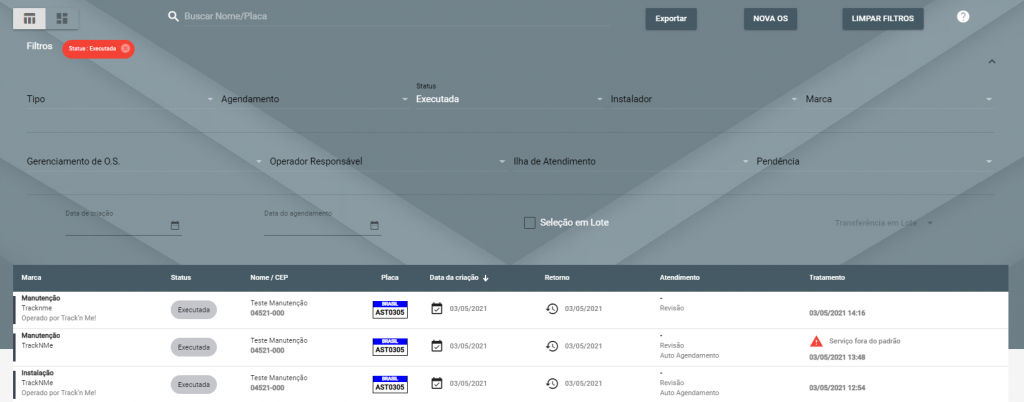Click AST0305 plate in 12:54 row

click(390, 384)
